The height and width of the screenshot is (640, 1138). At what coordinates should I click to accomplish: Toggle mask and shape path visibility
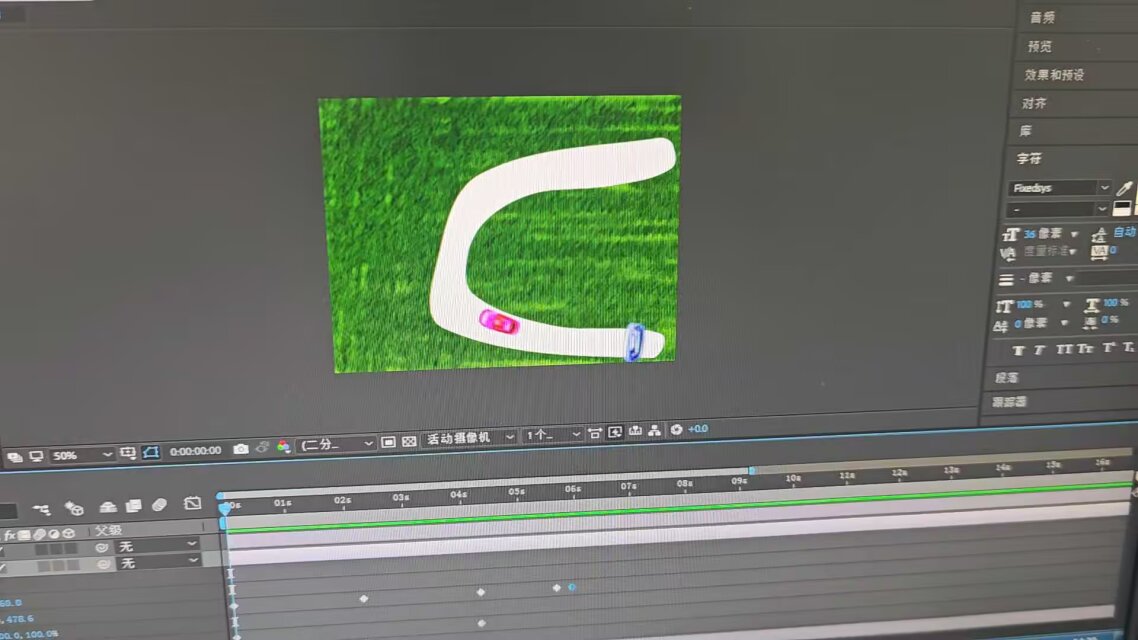coord(151,452)
